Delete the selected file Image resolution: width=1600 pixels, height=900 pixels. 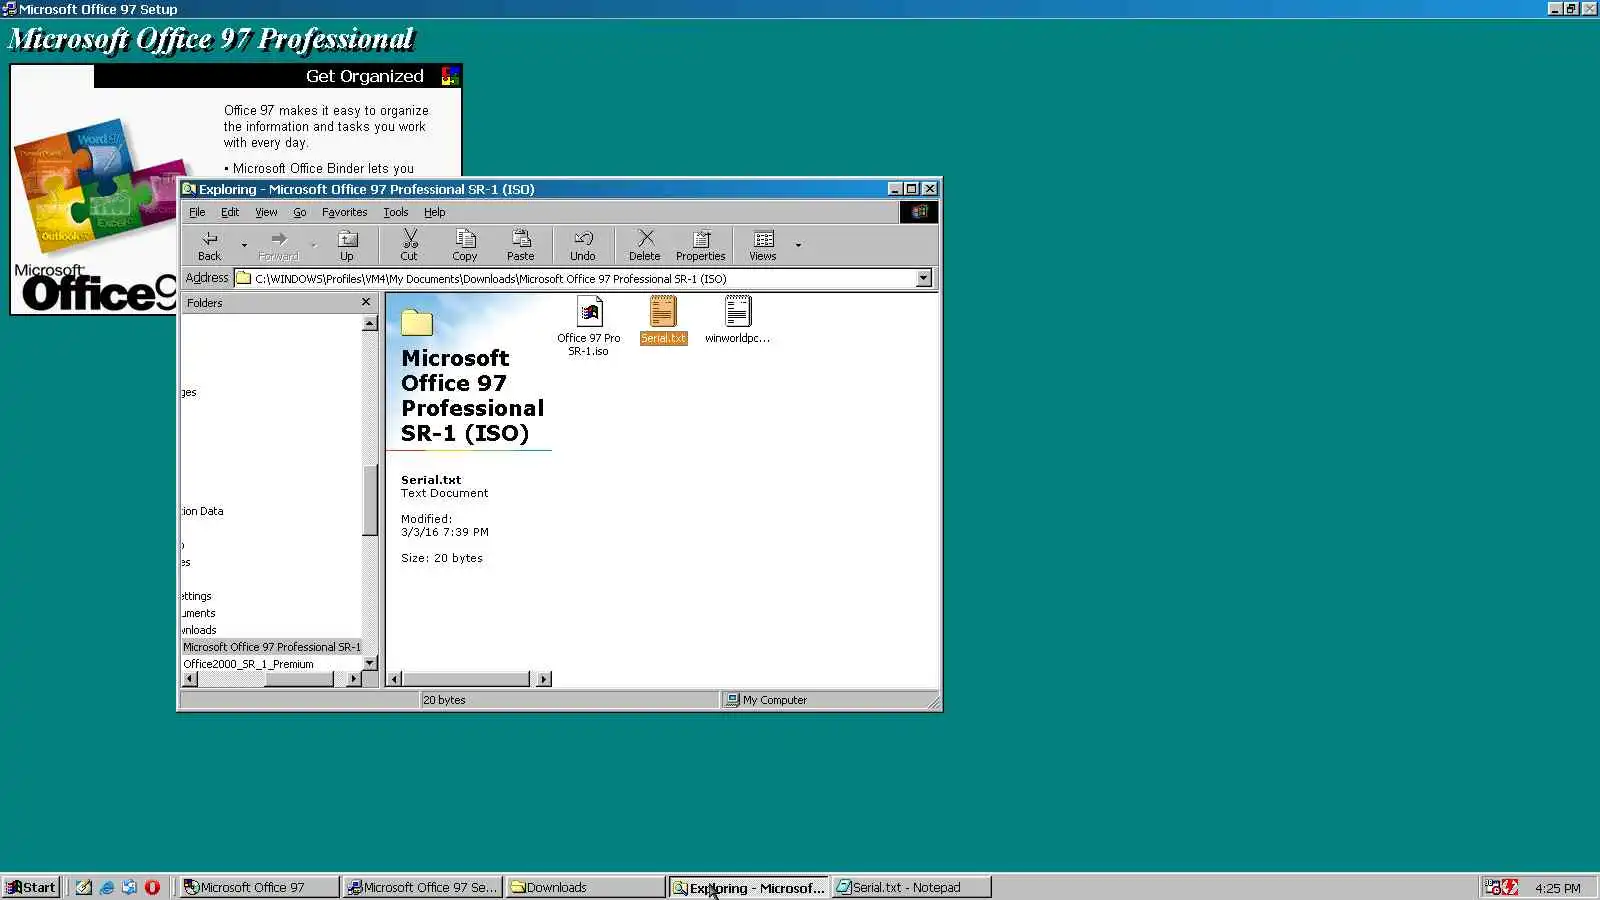(x=645, y=245)
